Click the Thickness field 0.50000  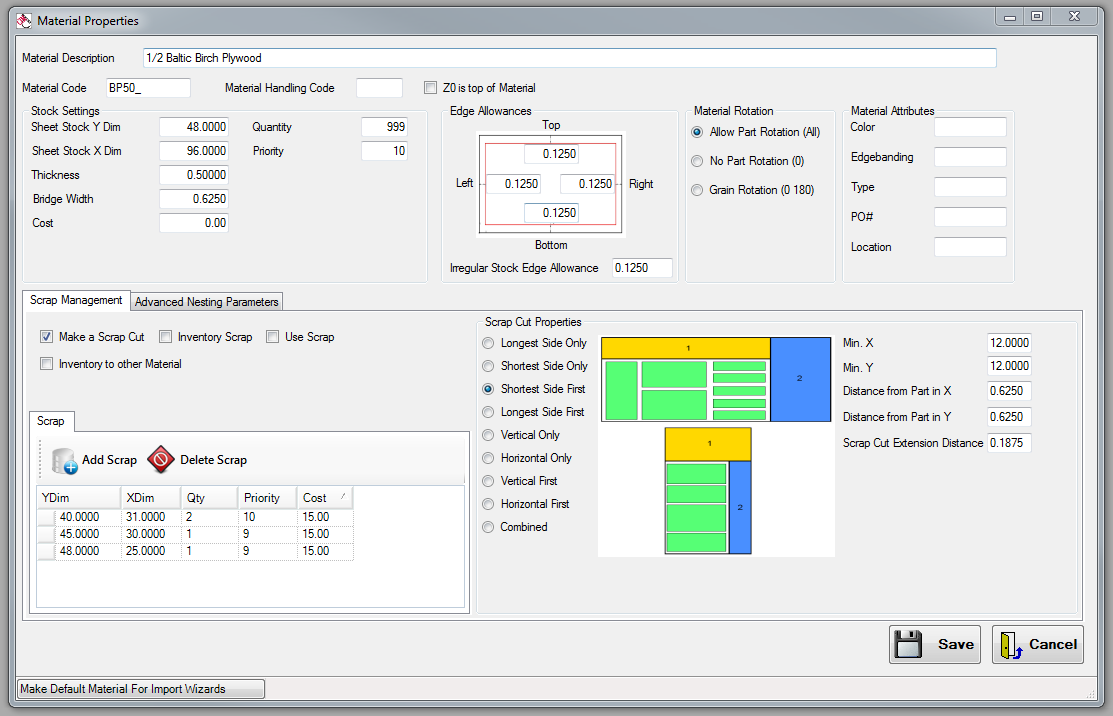(193, 175)
